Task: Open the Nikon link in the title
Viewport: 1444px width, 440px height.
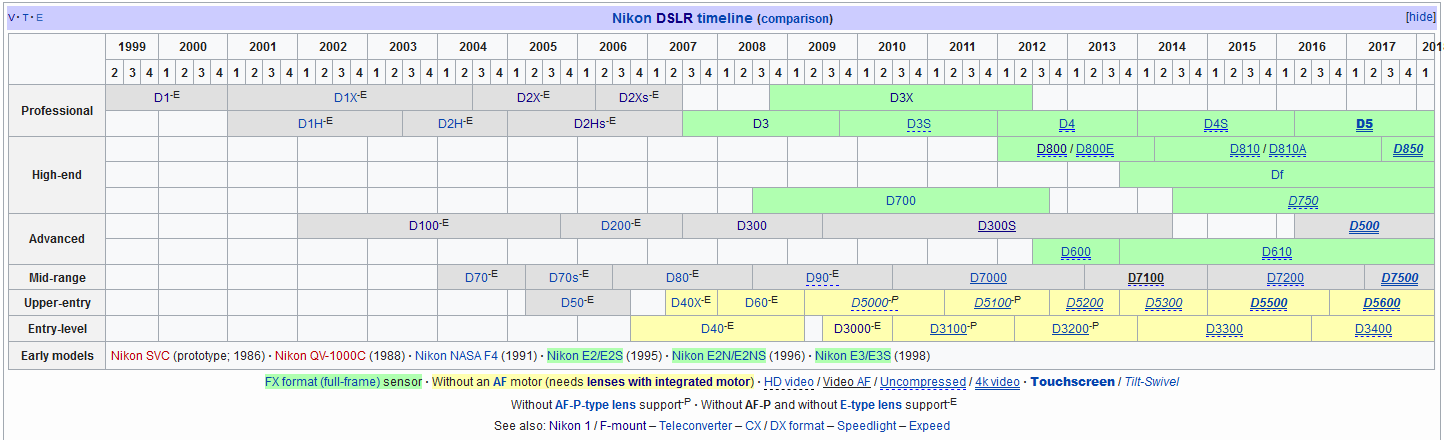Action: pos(632,18)
